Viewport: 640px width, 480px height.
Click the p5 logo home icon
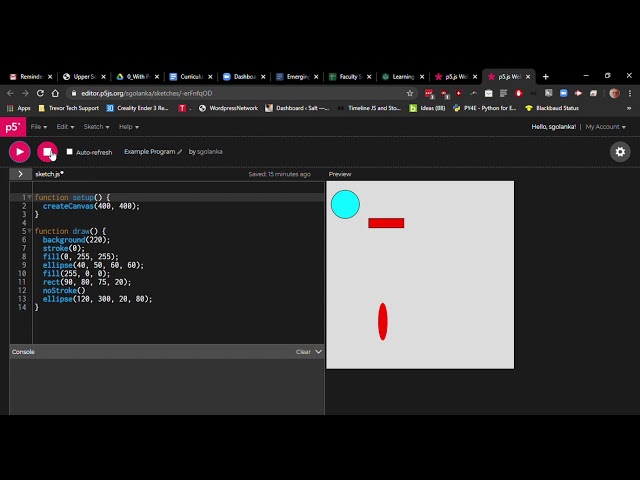(x=13, y=127)
